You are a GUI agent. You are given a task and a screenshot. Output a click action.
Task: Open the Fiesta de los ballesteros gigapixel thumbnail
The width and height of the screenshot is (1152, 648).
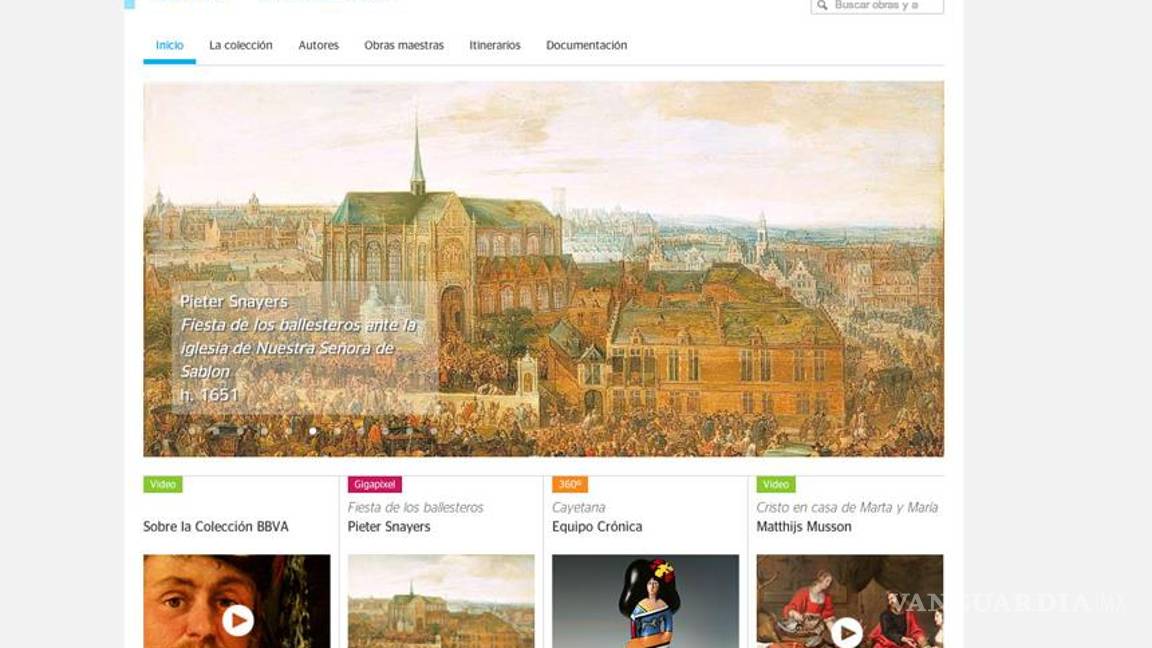click(x=441, y=601)
